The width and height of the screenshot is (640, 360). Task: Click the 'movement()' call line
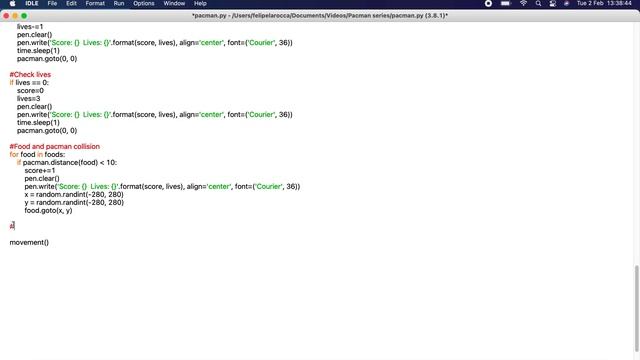[x=29, y=242]
